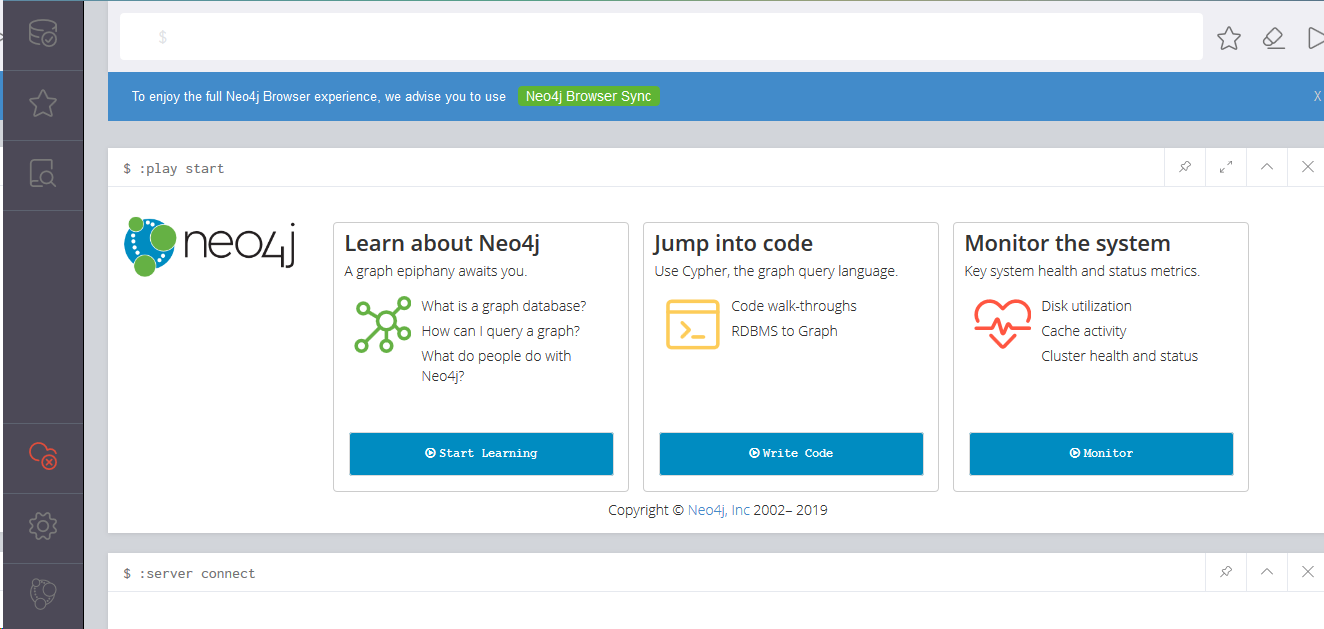Screen dimensions: 1324x629
Task: Click the Write Code button
Action: (x=791, y=454)
